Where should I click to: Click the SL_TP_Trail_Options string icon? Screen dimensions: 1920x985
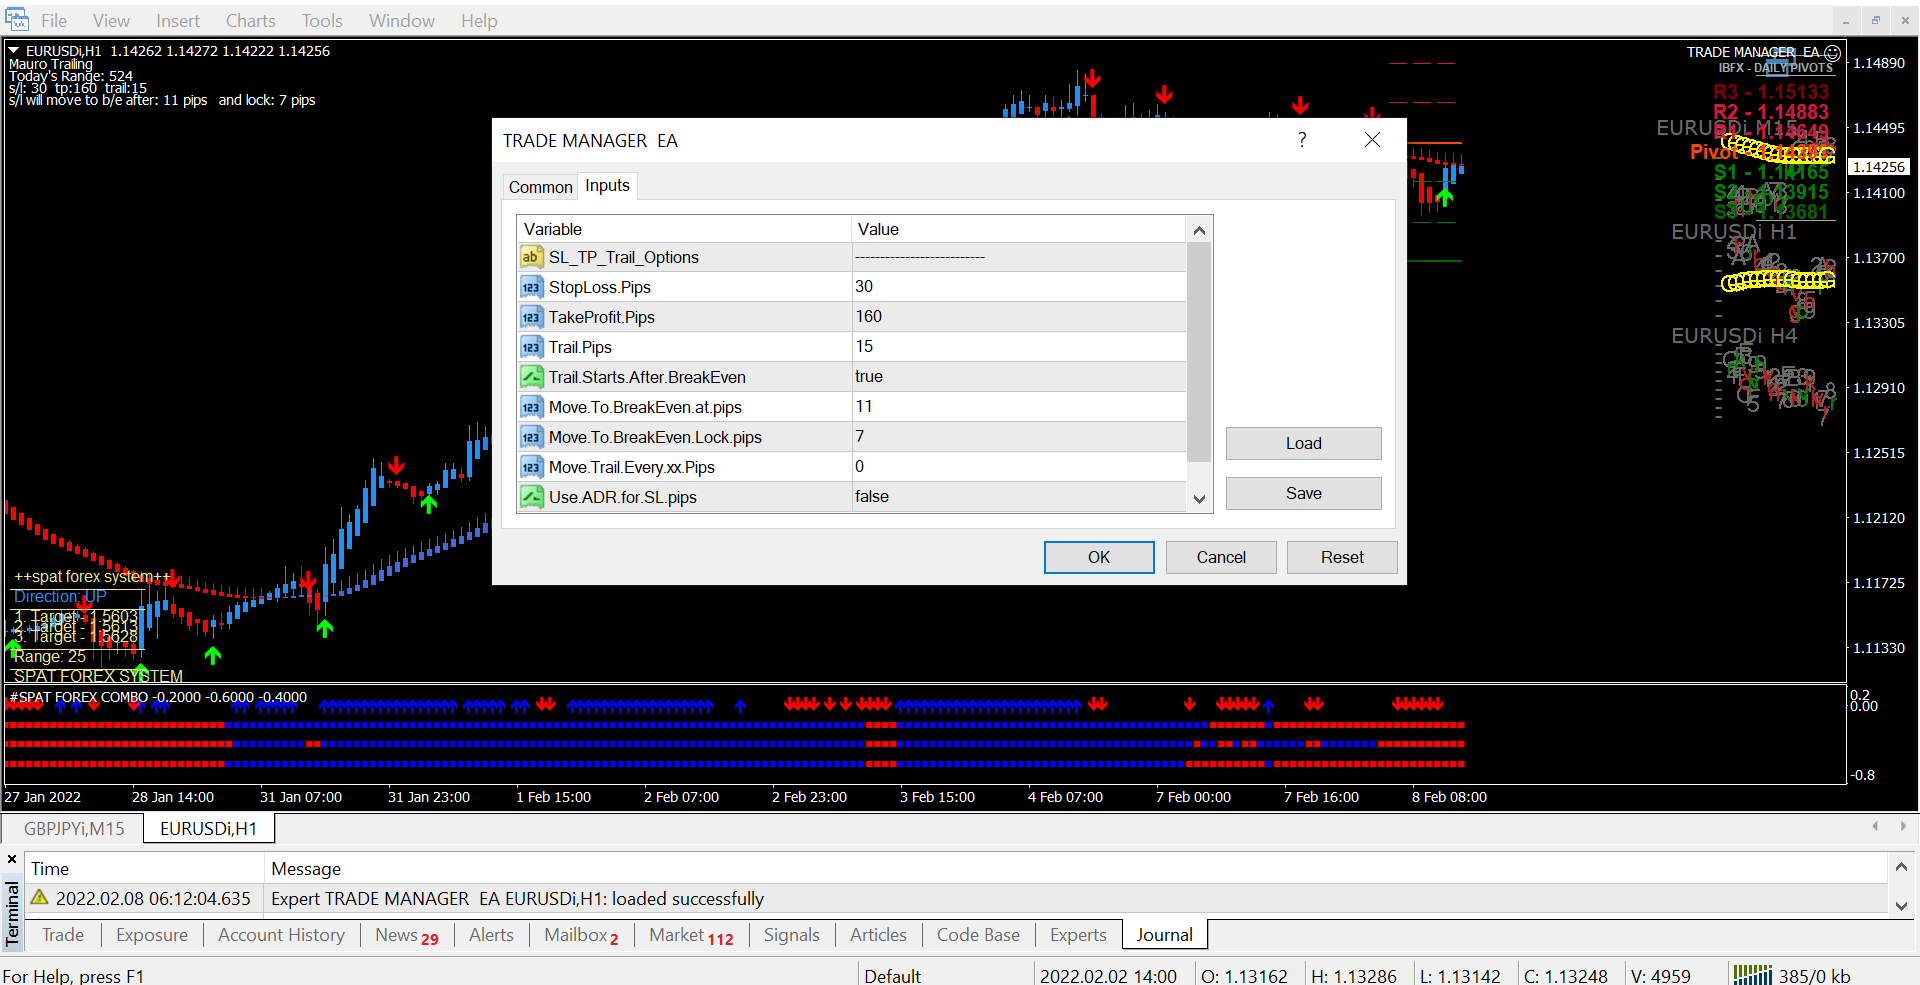531,257
